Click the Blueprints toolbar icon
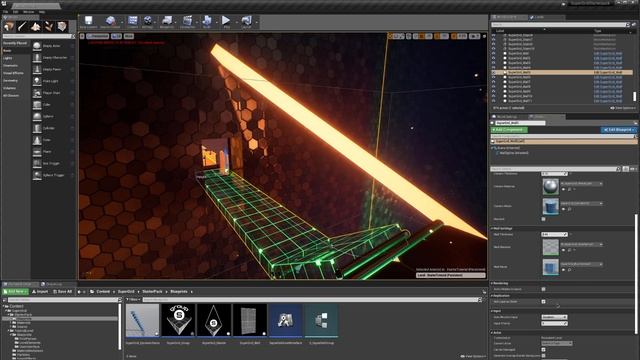This screenshot has height=360, width=640. pos(167,20)
